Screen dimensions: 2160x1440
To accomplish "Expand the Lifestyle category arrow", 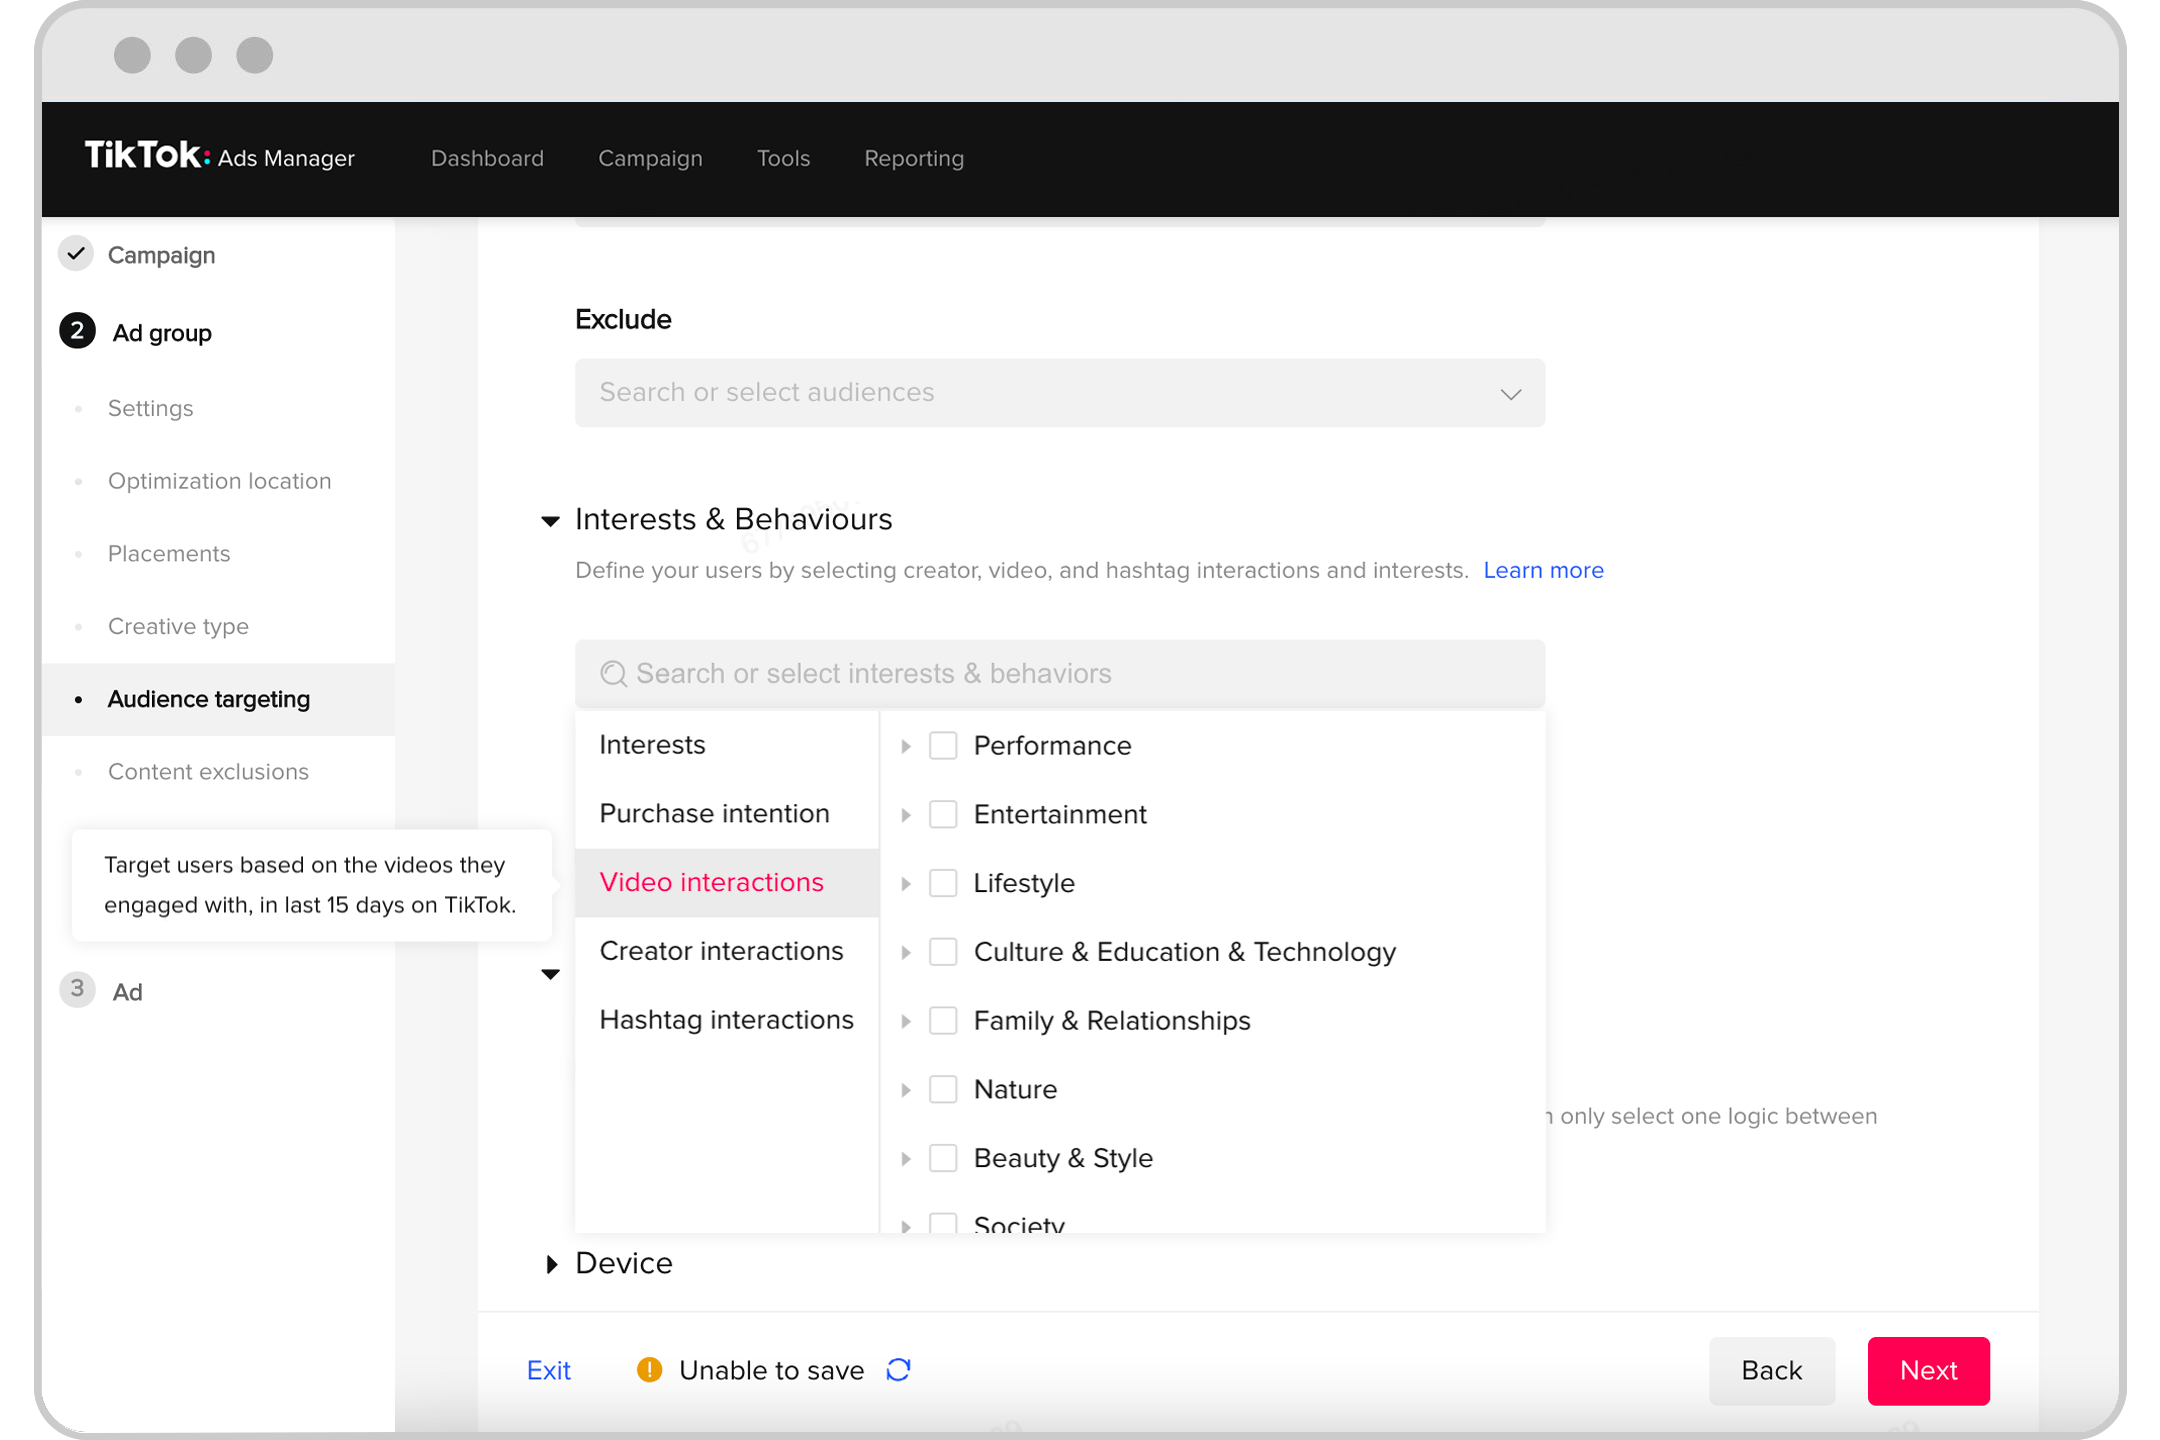I will click(905, 884).
